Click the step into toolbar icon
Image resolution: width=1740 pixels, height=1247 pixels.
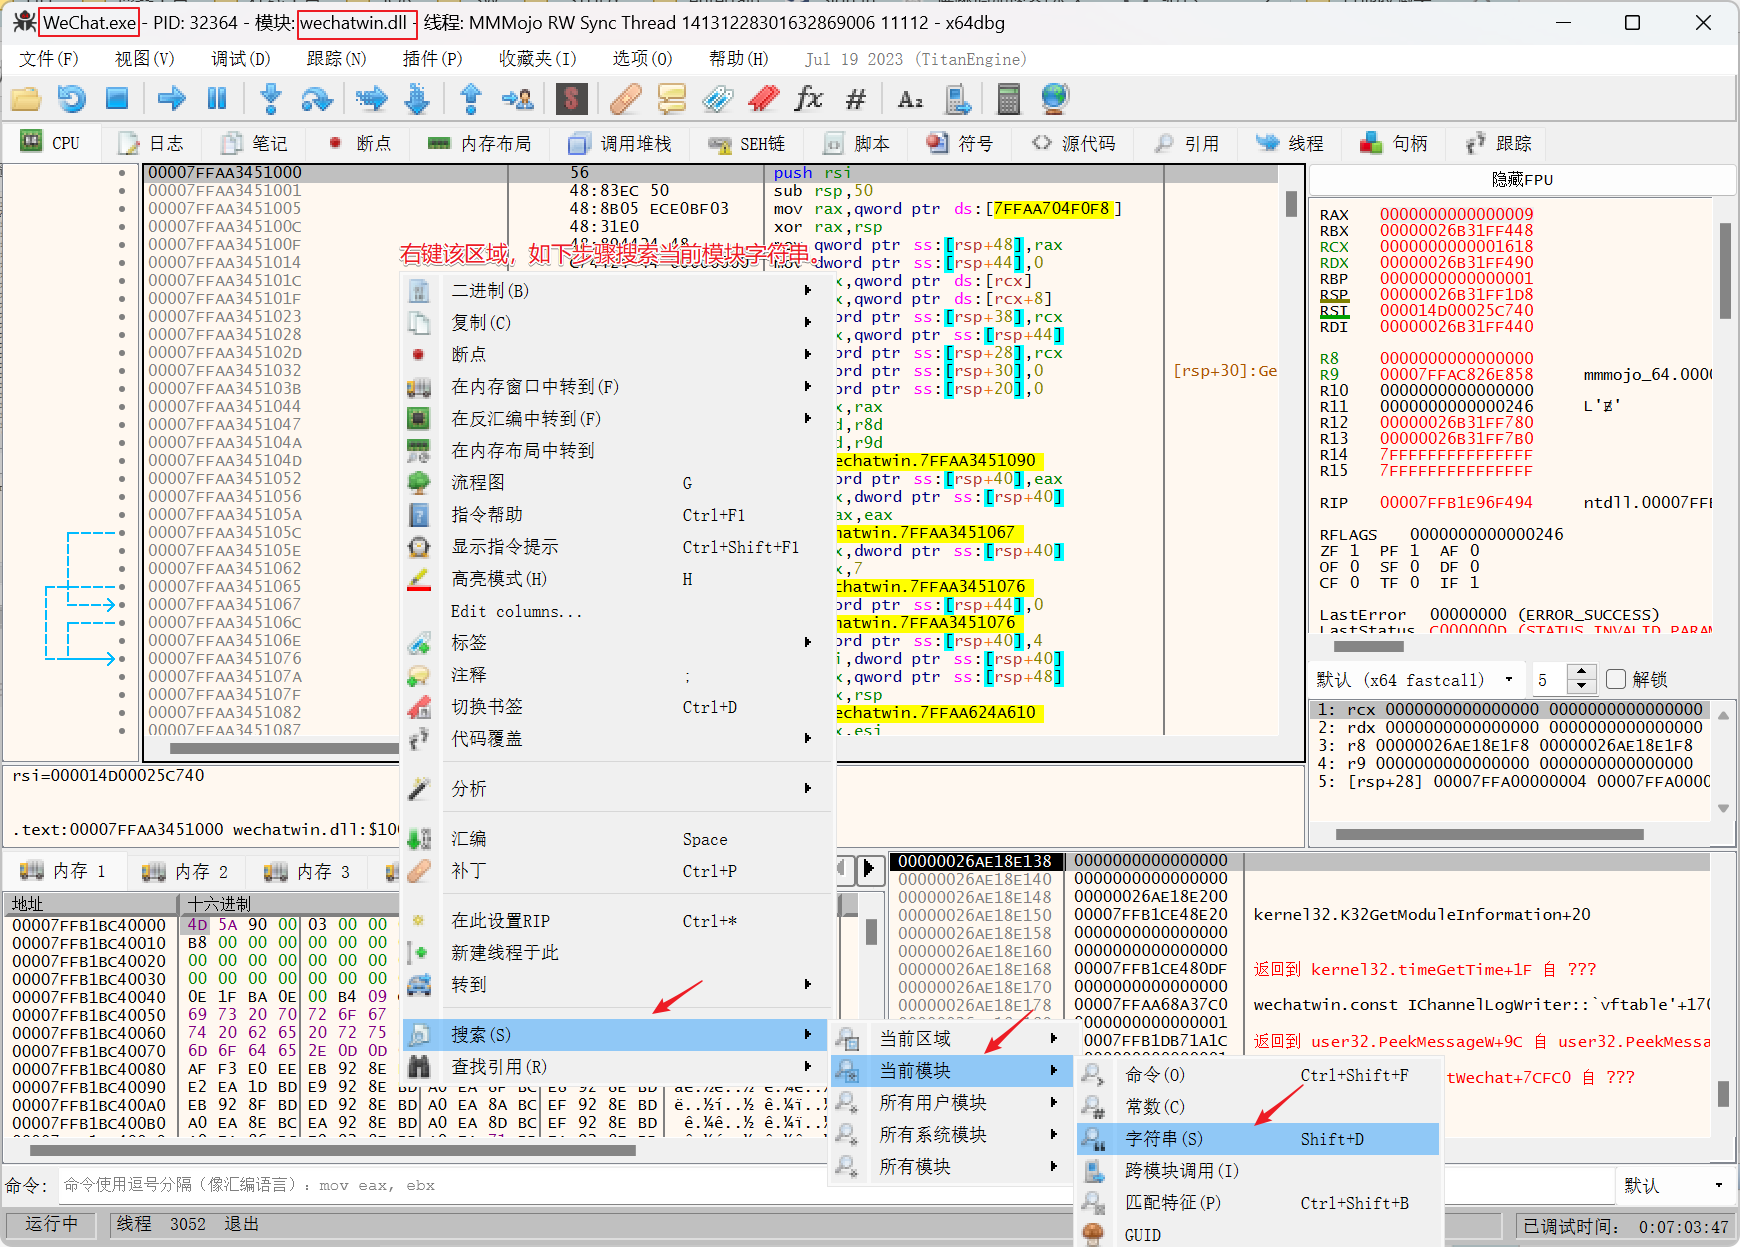[270, 99]
